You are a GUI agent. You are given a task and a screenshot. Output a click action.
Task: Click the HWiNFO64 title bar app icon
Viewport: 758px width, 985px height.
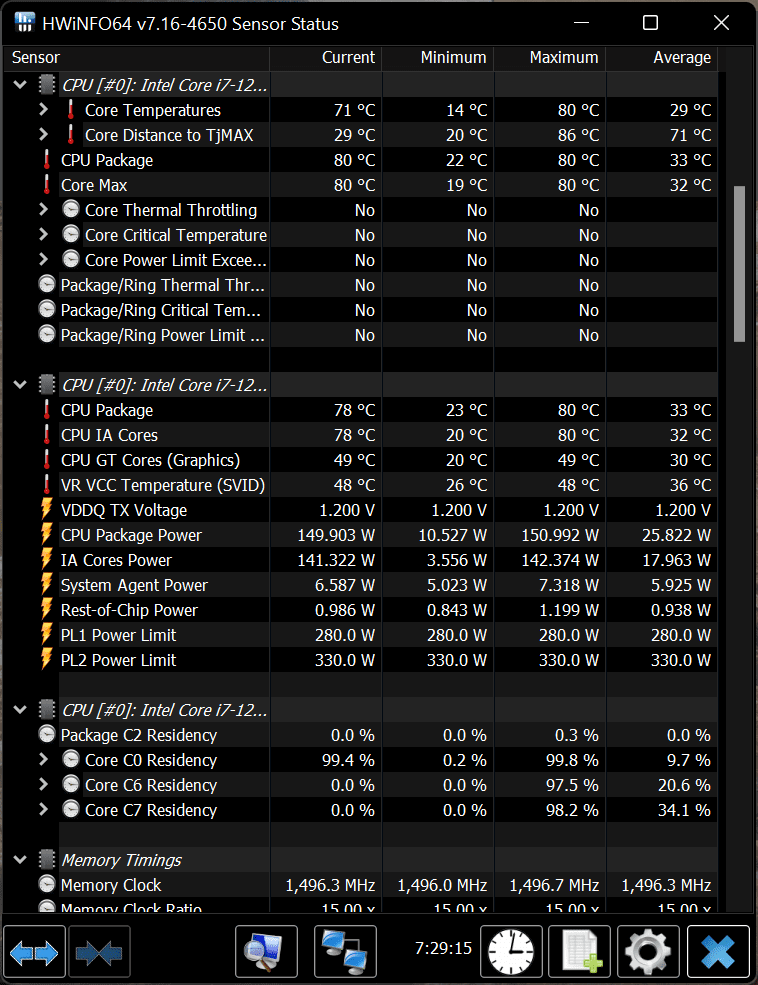coord(24,22)
